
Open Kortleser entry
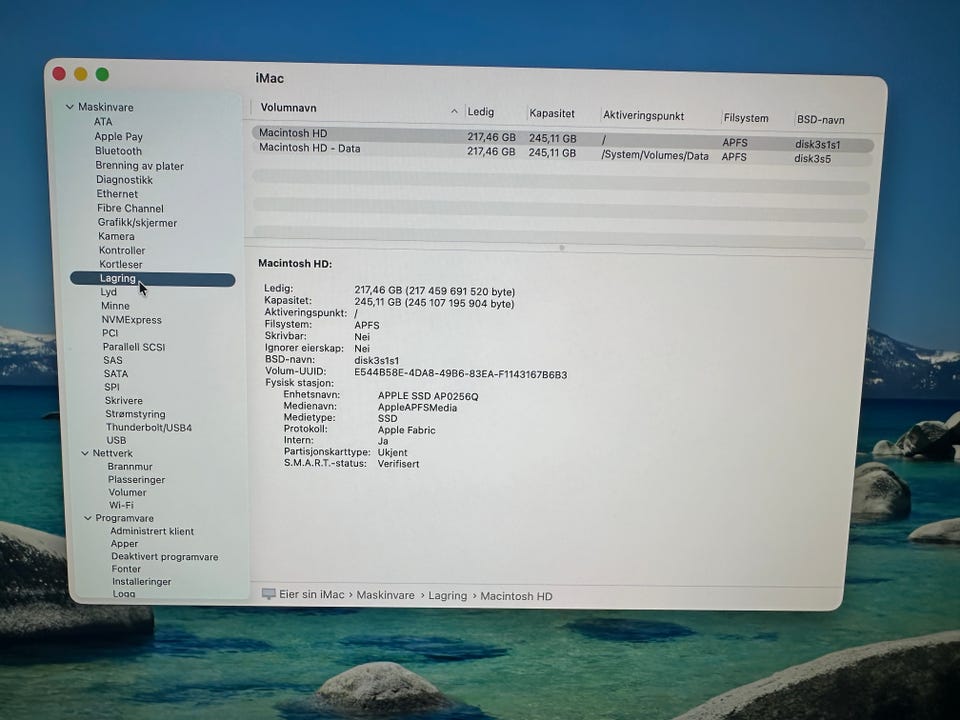point(121,264)
